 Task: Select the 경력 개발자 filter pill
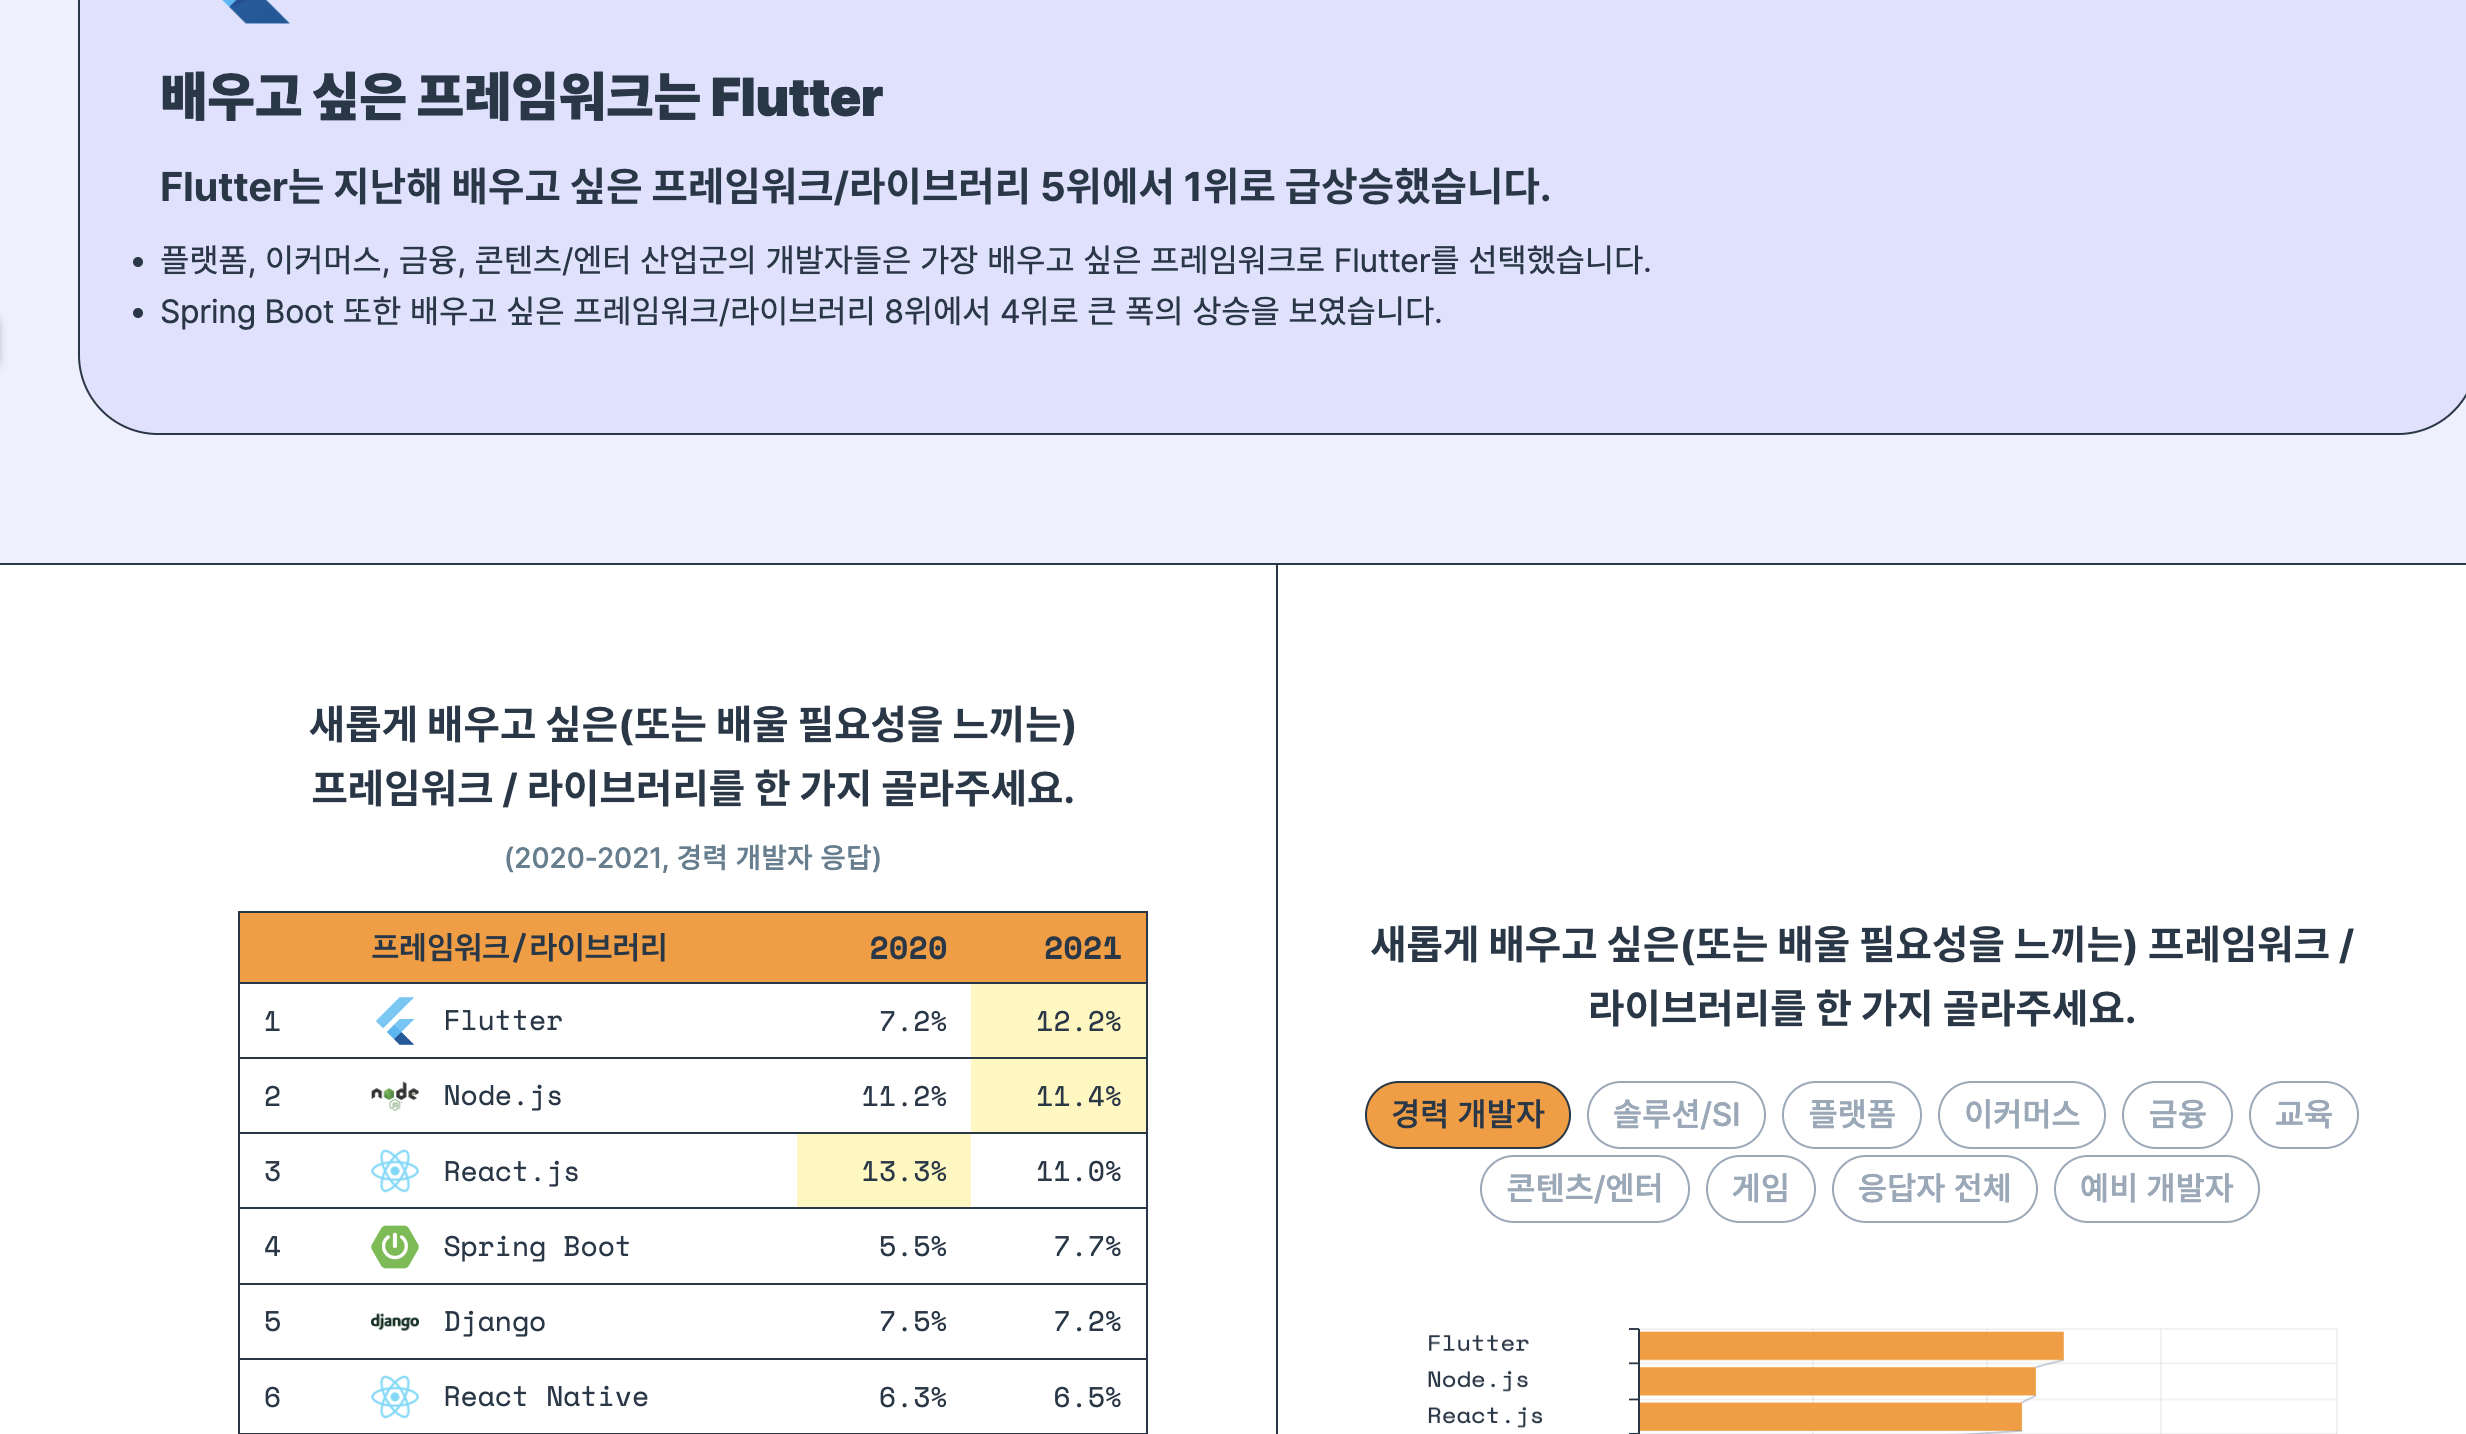[1467, 1114]
